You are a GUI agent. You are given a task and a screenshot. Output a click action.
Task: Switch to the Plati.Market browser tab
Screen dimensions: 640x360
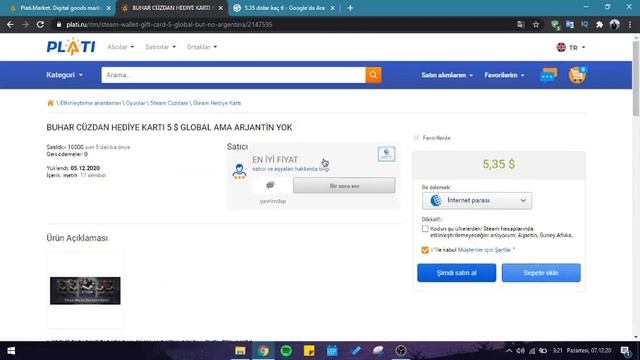[60, 8]
